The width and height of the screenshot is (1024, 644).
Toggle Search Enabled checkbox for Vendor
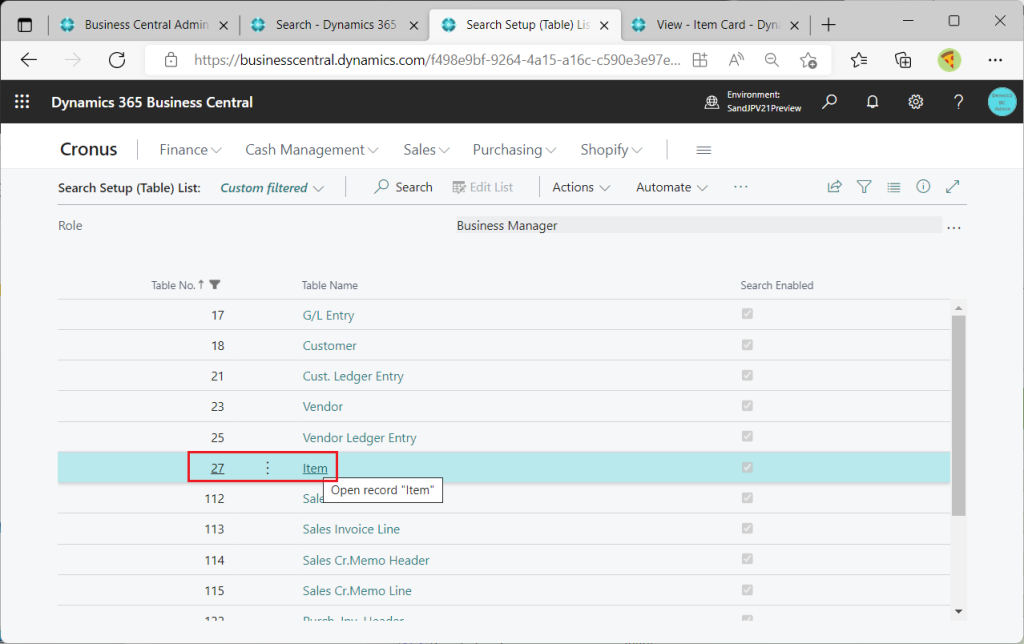click(747, 406)
